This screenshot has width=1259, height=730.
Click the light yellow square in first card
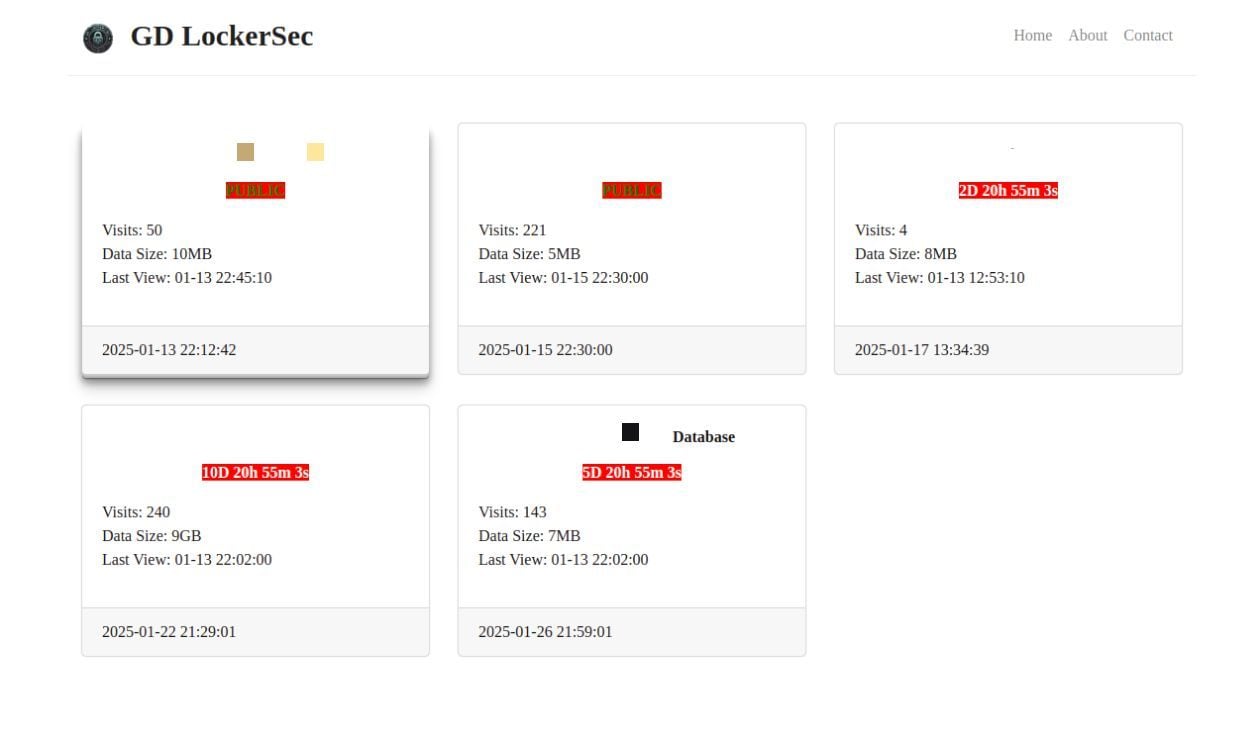(x=315, y=152)
